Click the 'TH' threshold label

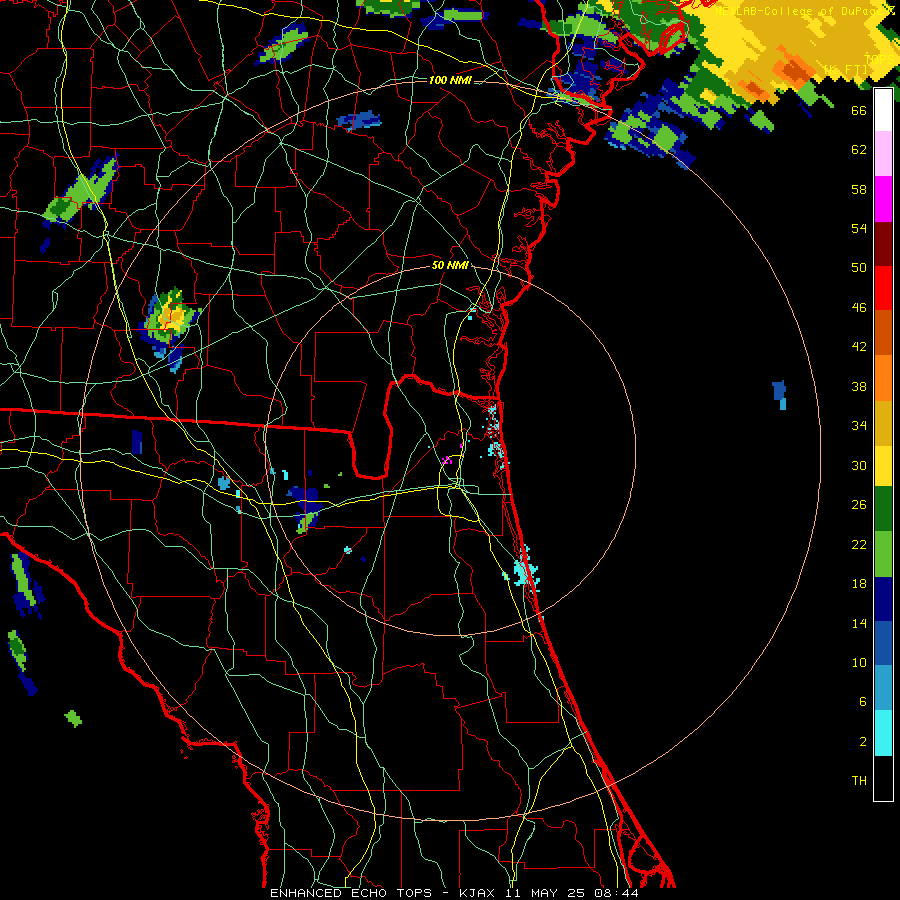tap(859, 780)
